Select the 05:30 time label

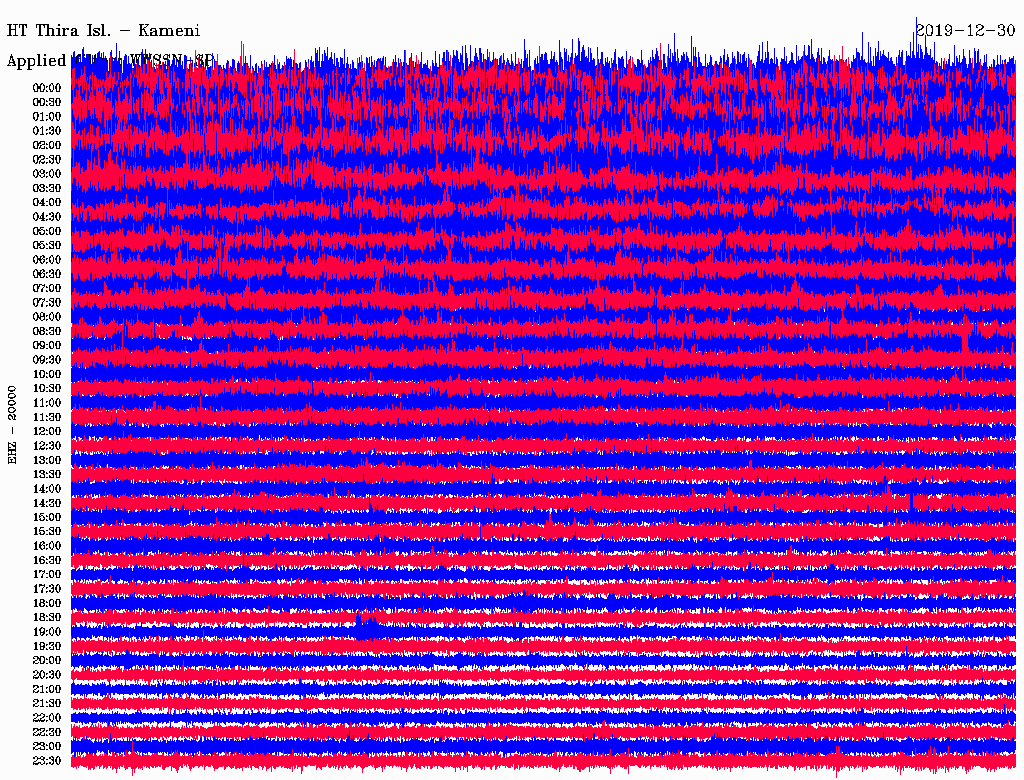tap(46, 246)
